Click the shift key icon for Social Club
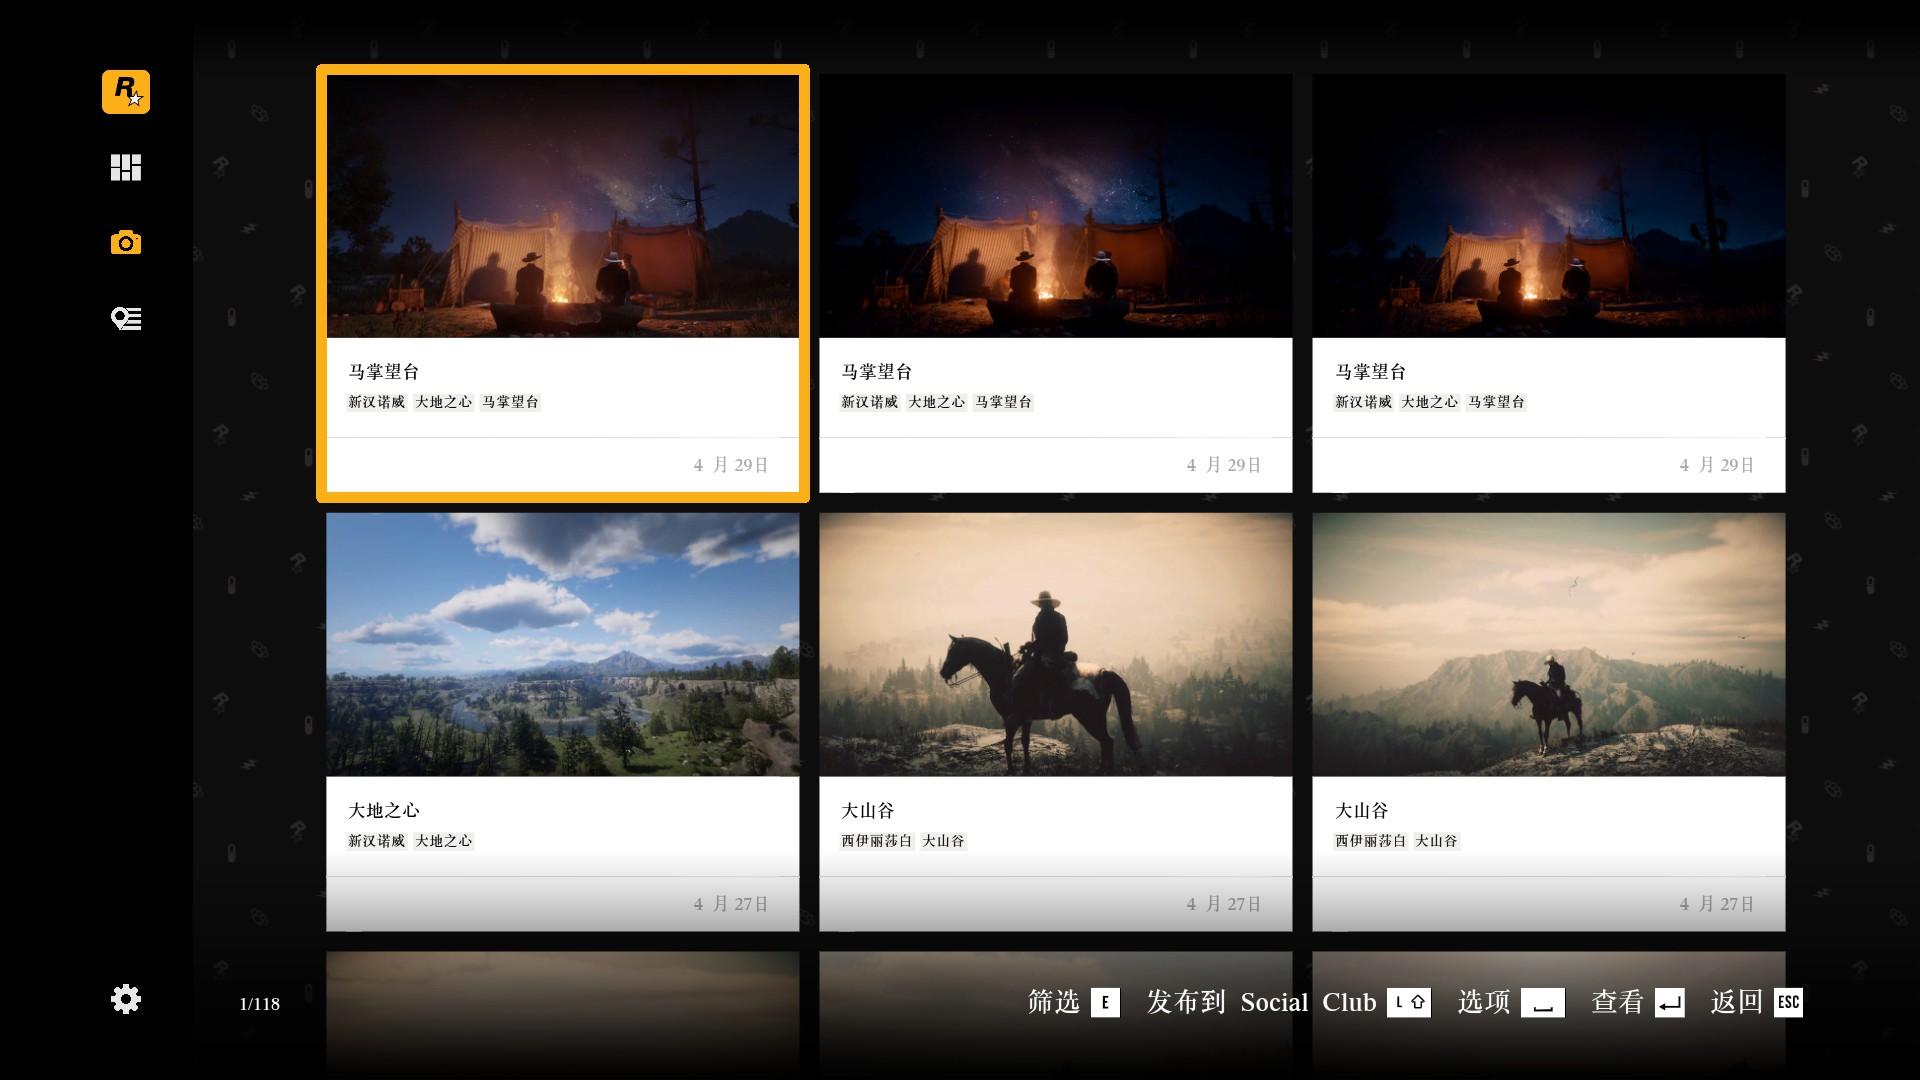This screenshot has height=1080, width=1920. [1408, 1002]
